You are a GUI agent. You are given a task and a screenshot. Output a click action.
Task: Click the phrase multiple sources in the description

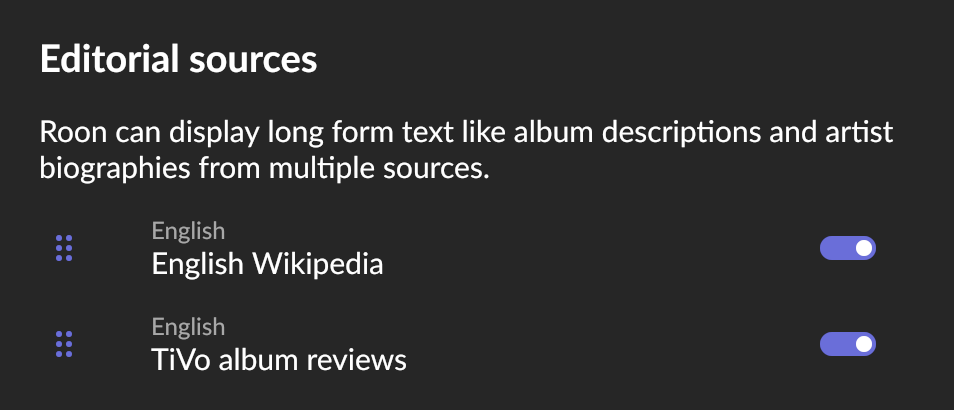pyautogui.click(x=378, y=169)
